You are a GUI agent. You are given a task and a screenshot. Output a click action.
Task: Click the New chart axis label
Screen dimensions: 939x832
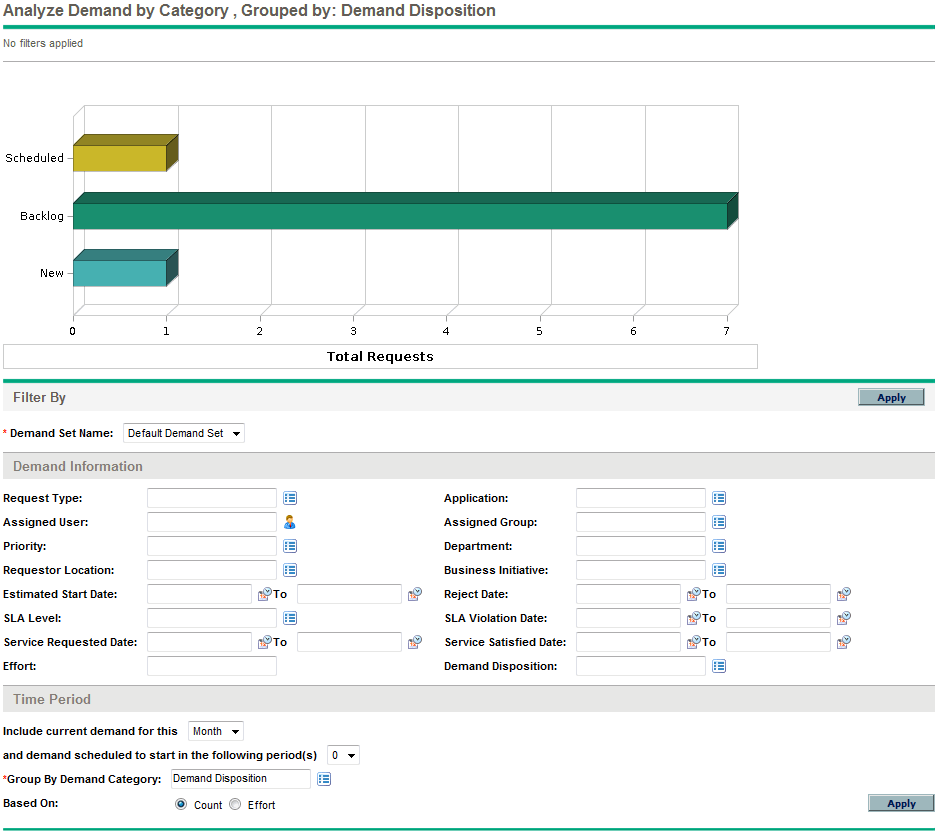[x=52, y=273]
